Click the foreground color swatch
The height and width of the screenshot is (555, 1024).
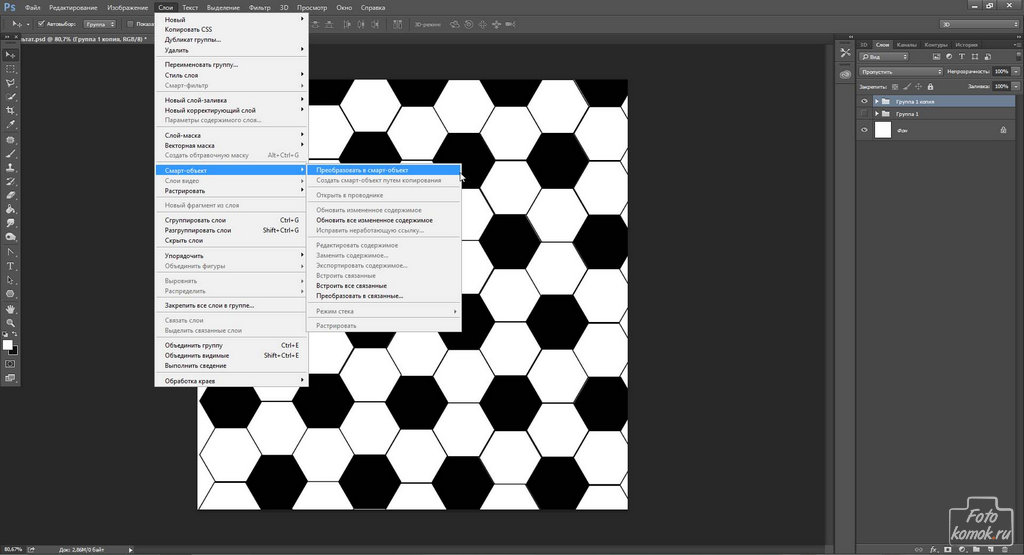[x=7, y=345]
